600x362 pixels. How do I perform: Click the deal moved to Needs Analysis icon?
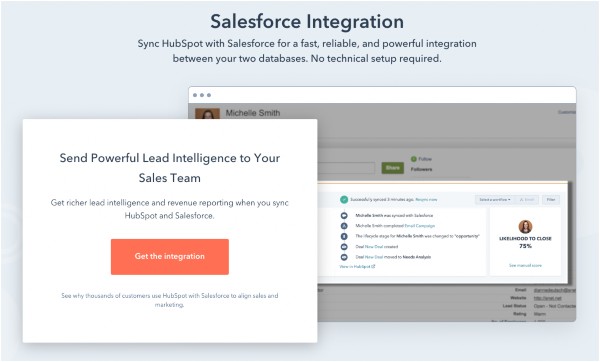click(344, 257)
